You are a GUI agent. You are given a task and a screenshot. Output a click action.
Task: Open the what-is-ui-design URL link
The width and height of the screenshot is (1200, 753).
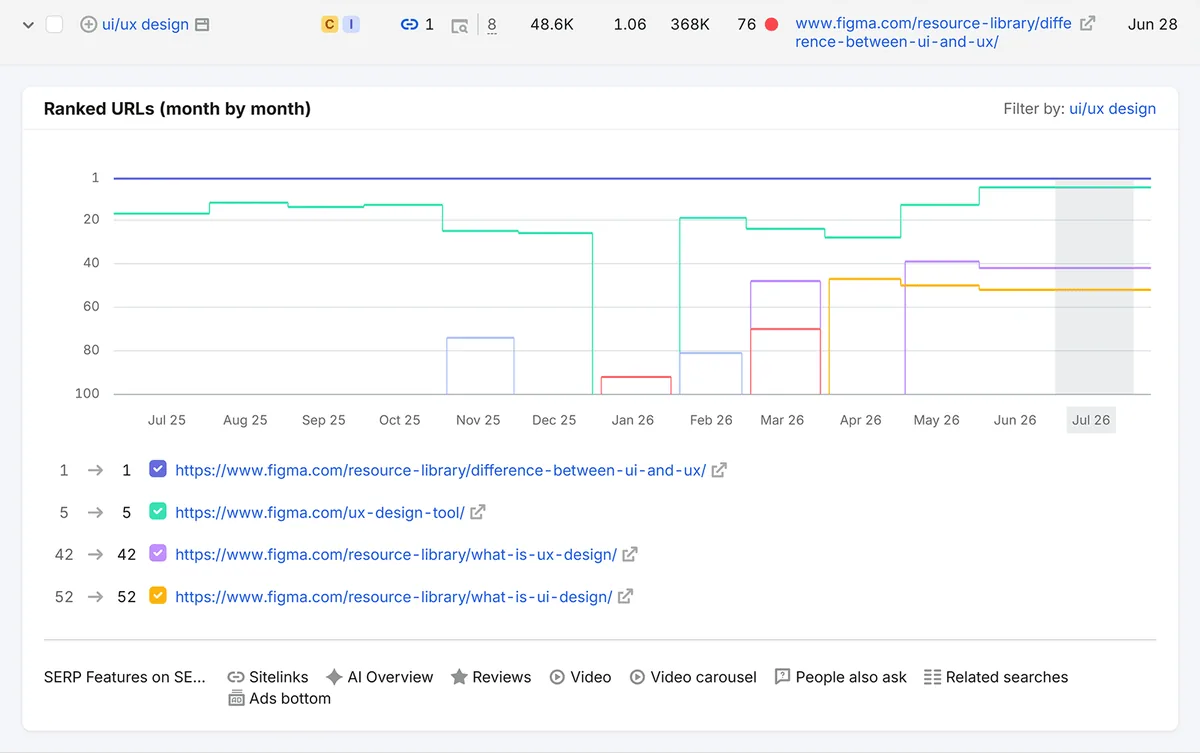393,597
